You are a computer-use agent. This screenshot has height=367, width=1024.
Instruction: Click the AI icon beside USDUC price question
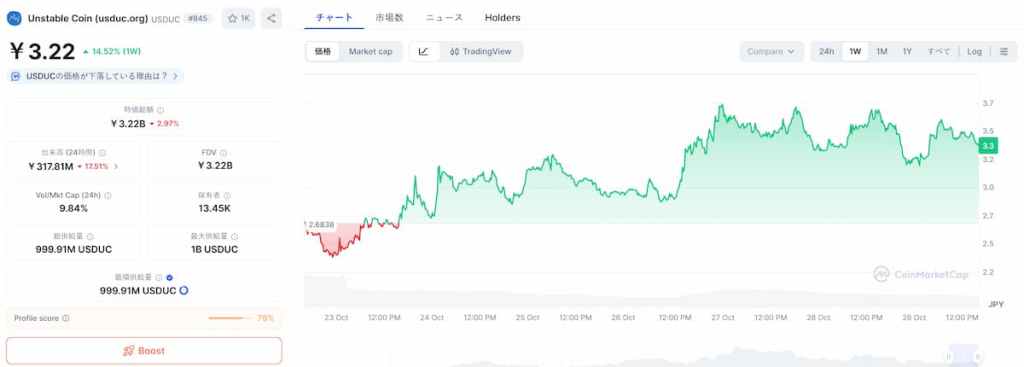pos(16,76)
